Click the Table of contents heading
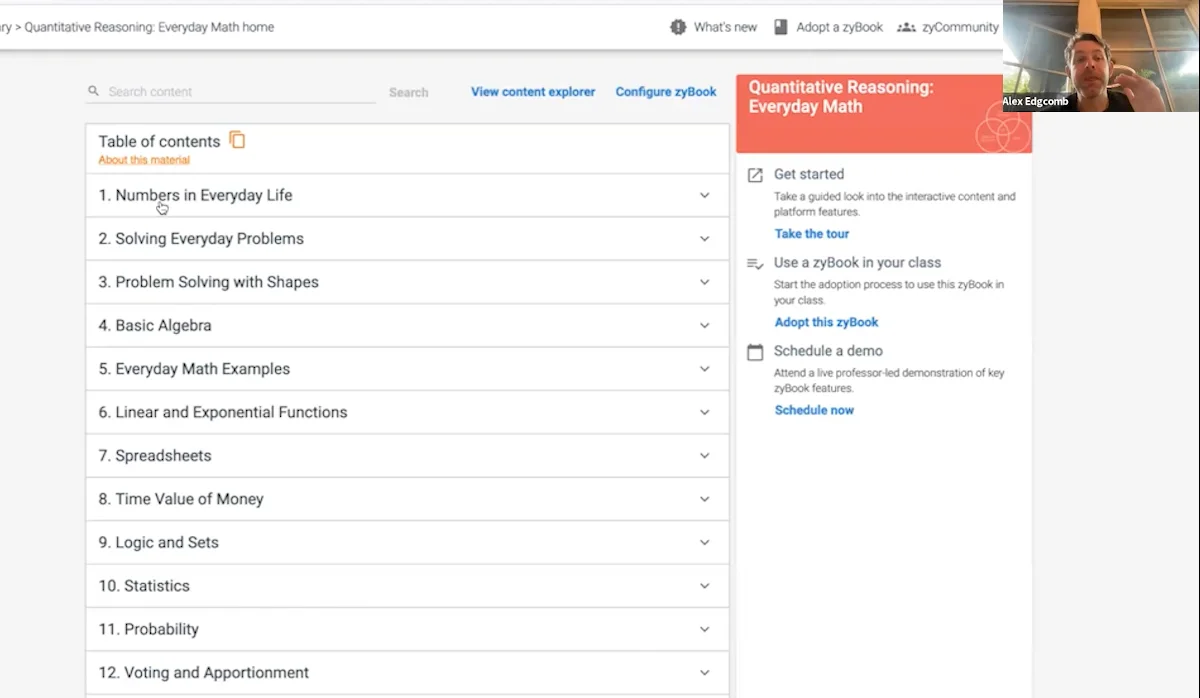Viewport: 1200px width, 698px height. [x=159, y=141]
